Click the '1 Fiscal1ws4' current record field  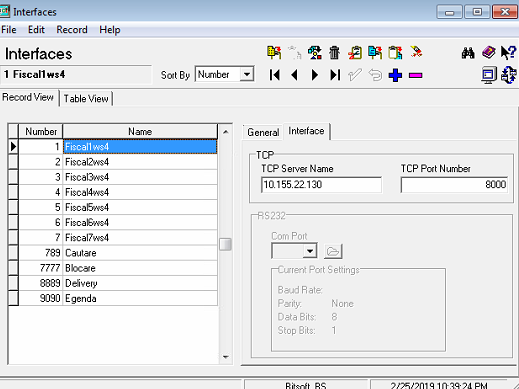[76, 74]
